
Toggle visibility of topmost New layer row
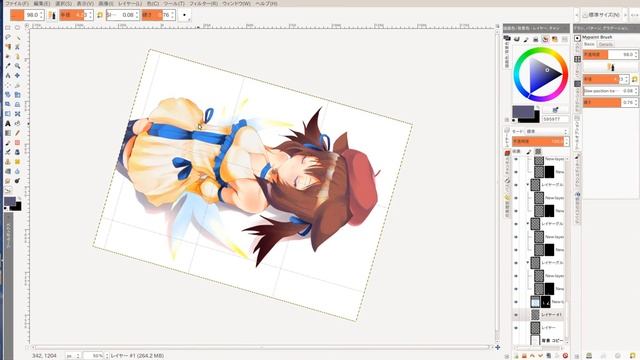516,160
